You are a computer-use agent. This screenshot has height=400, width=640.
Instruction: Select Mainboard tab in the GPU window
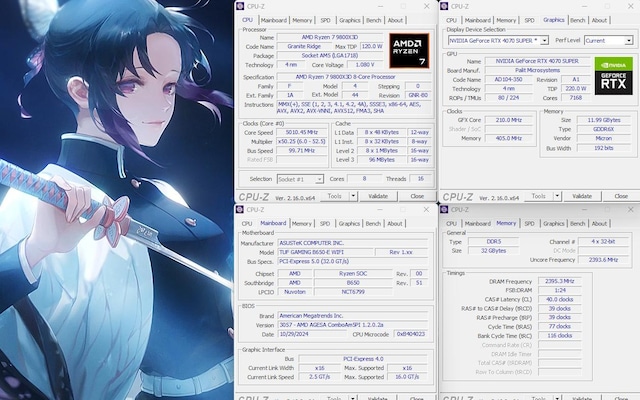pos(478,20)
